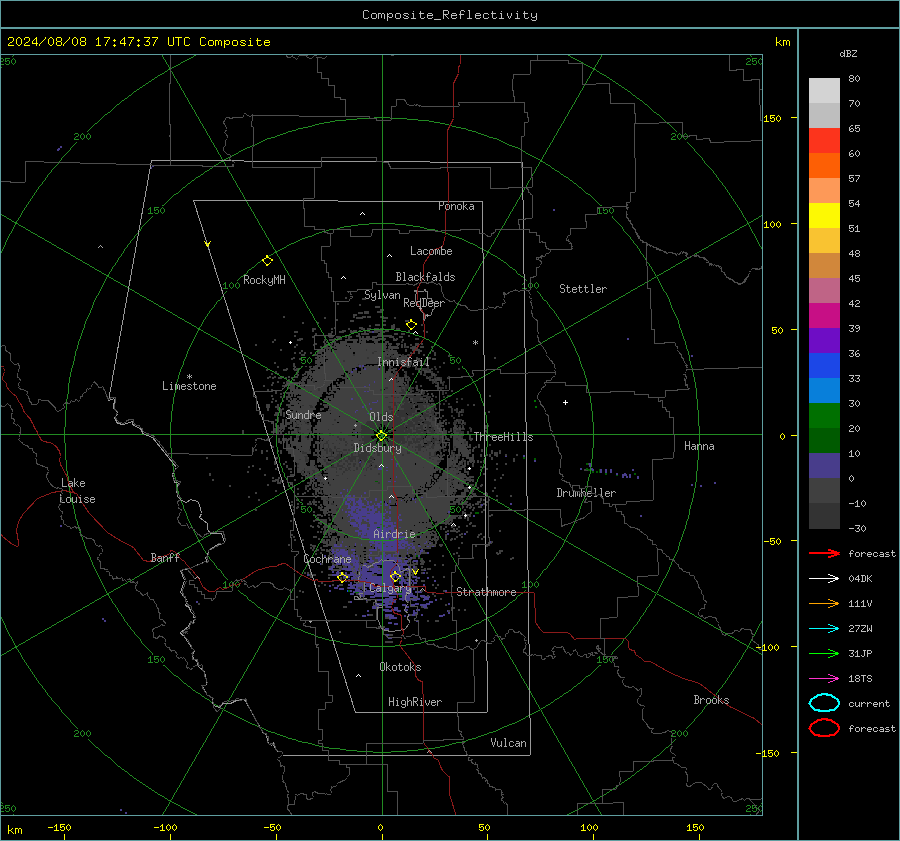The height and width of the screenshot is (841, 900).
Task: Click the Hanna city label
Action: point(699,446)
